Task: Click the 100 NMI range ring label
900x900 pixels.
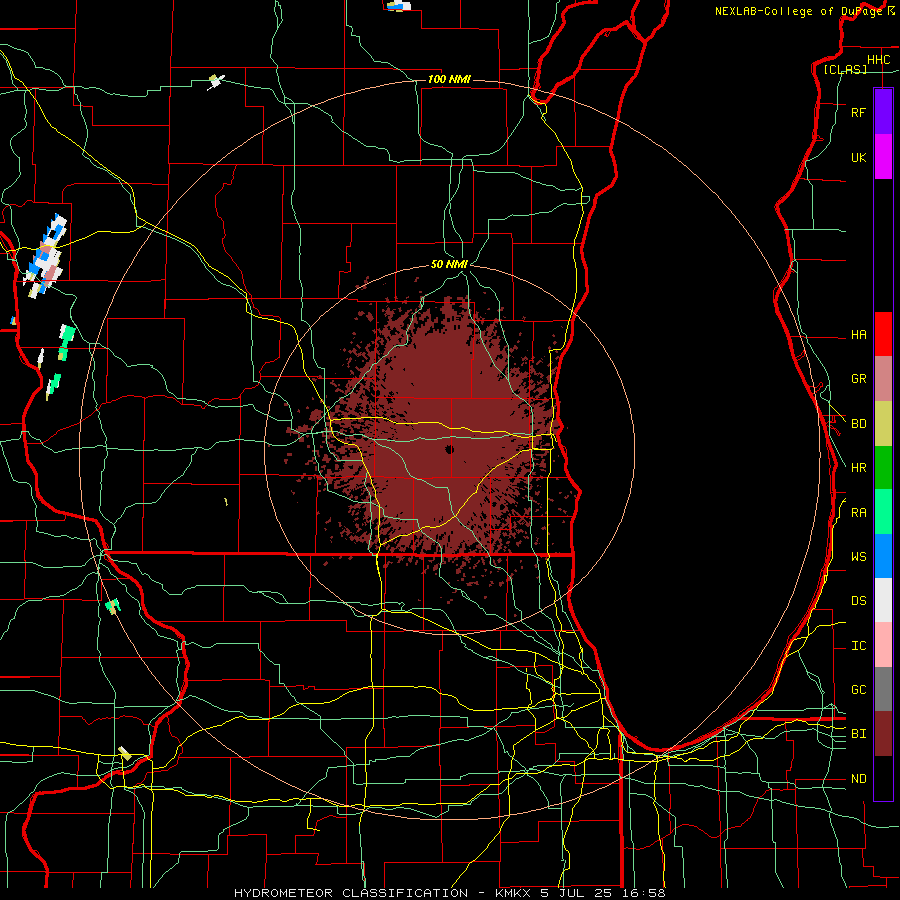Action: point(449,79)
